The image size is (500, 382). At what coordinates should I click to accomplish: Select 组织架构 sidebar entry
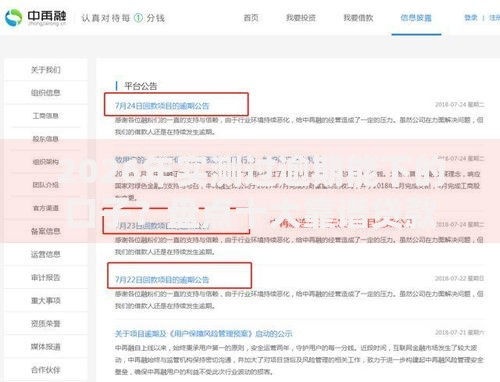(46, 162)
